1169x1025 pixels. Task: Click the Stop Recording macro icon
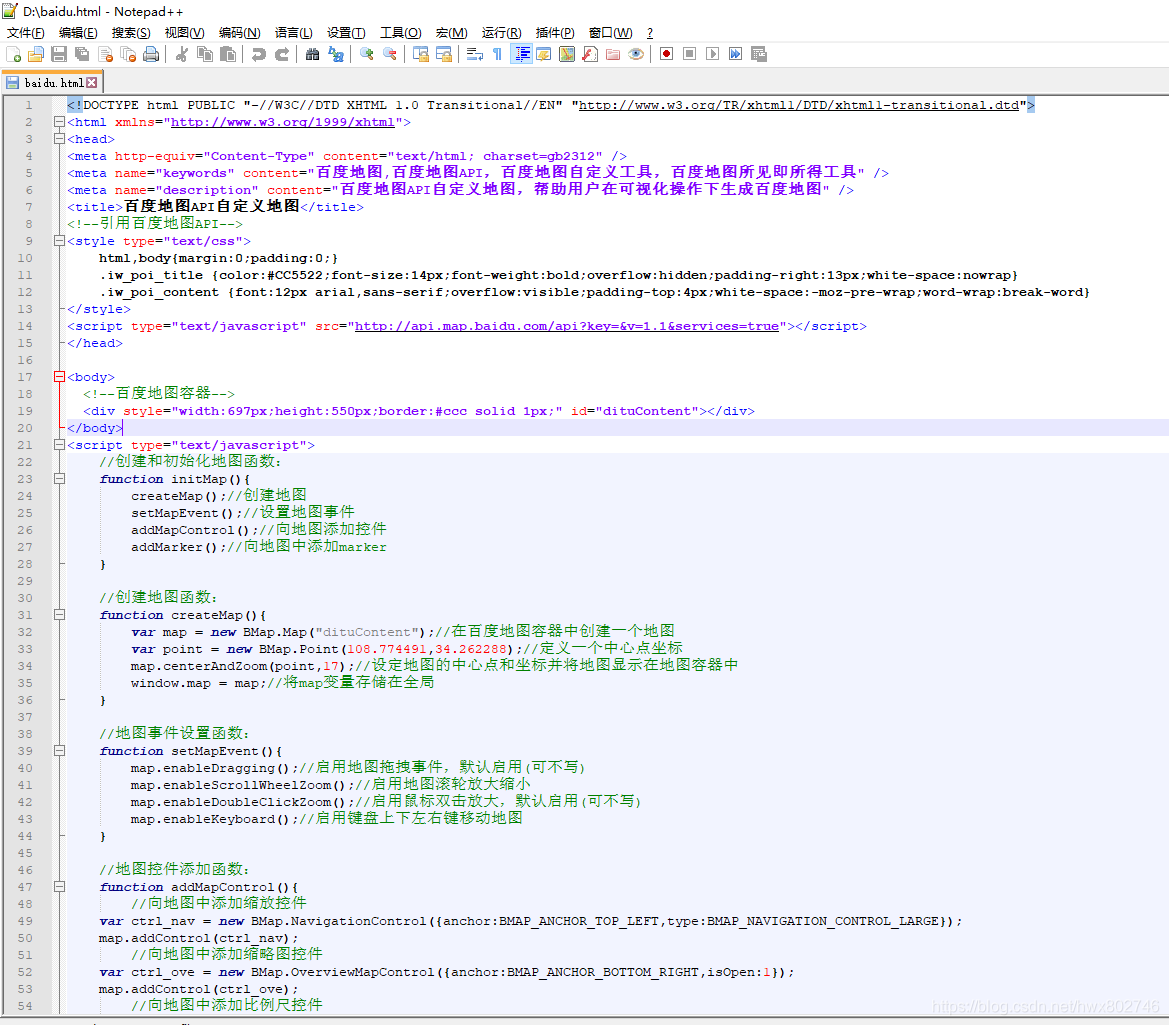tap(690, 54)
